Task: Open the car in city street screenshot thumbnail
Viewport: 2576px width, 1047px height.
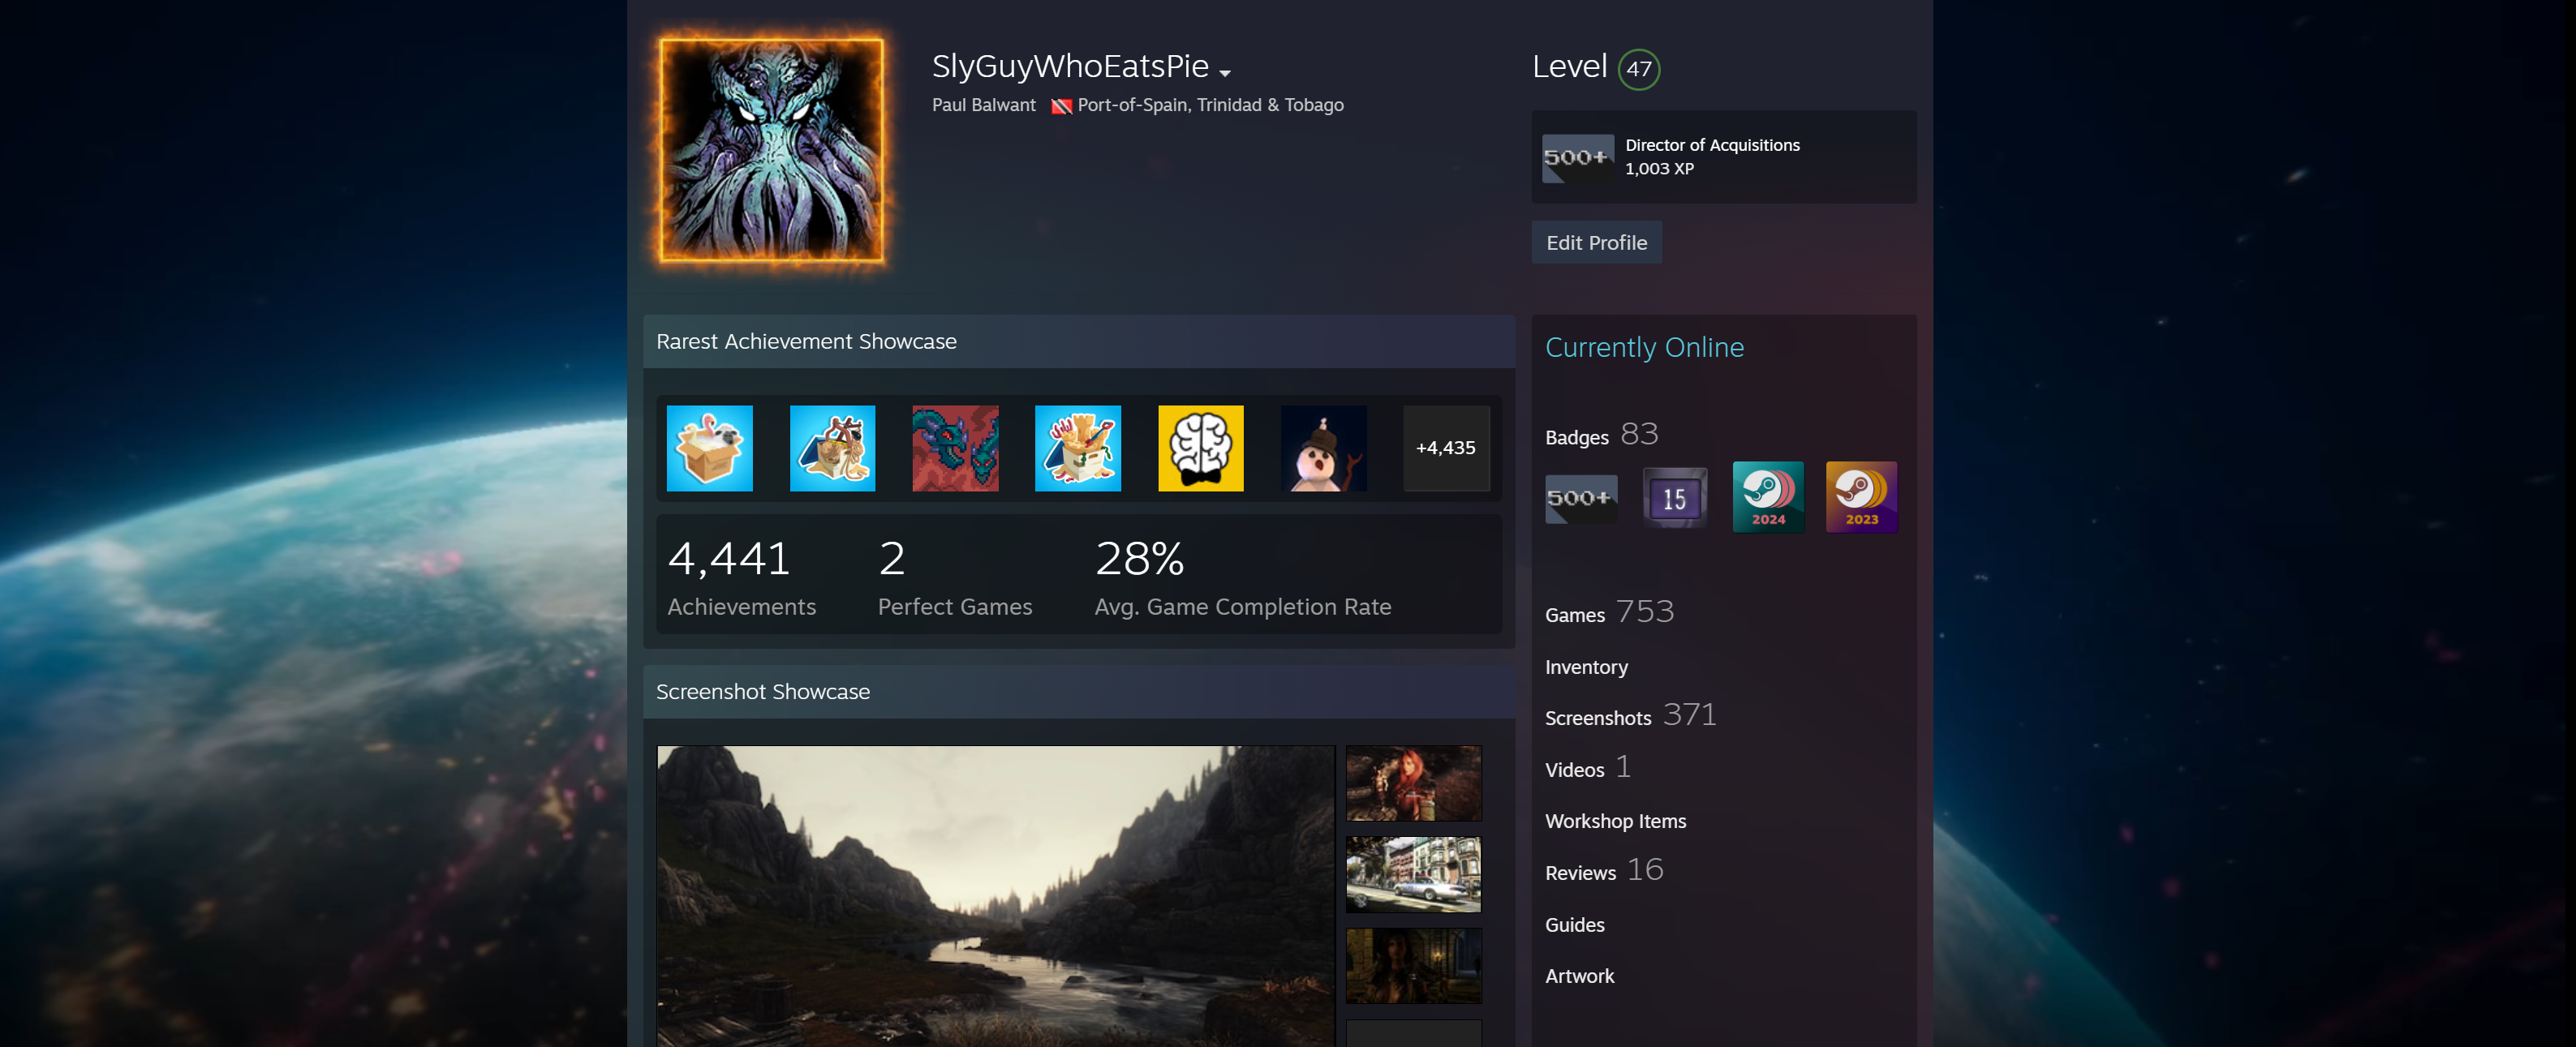Action: coord(1413,874)
